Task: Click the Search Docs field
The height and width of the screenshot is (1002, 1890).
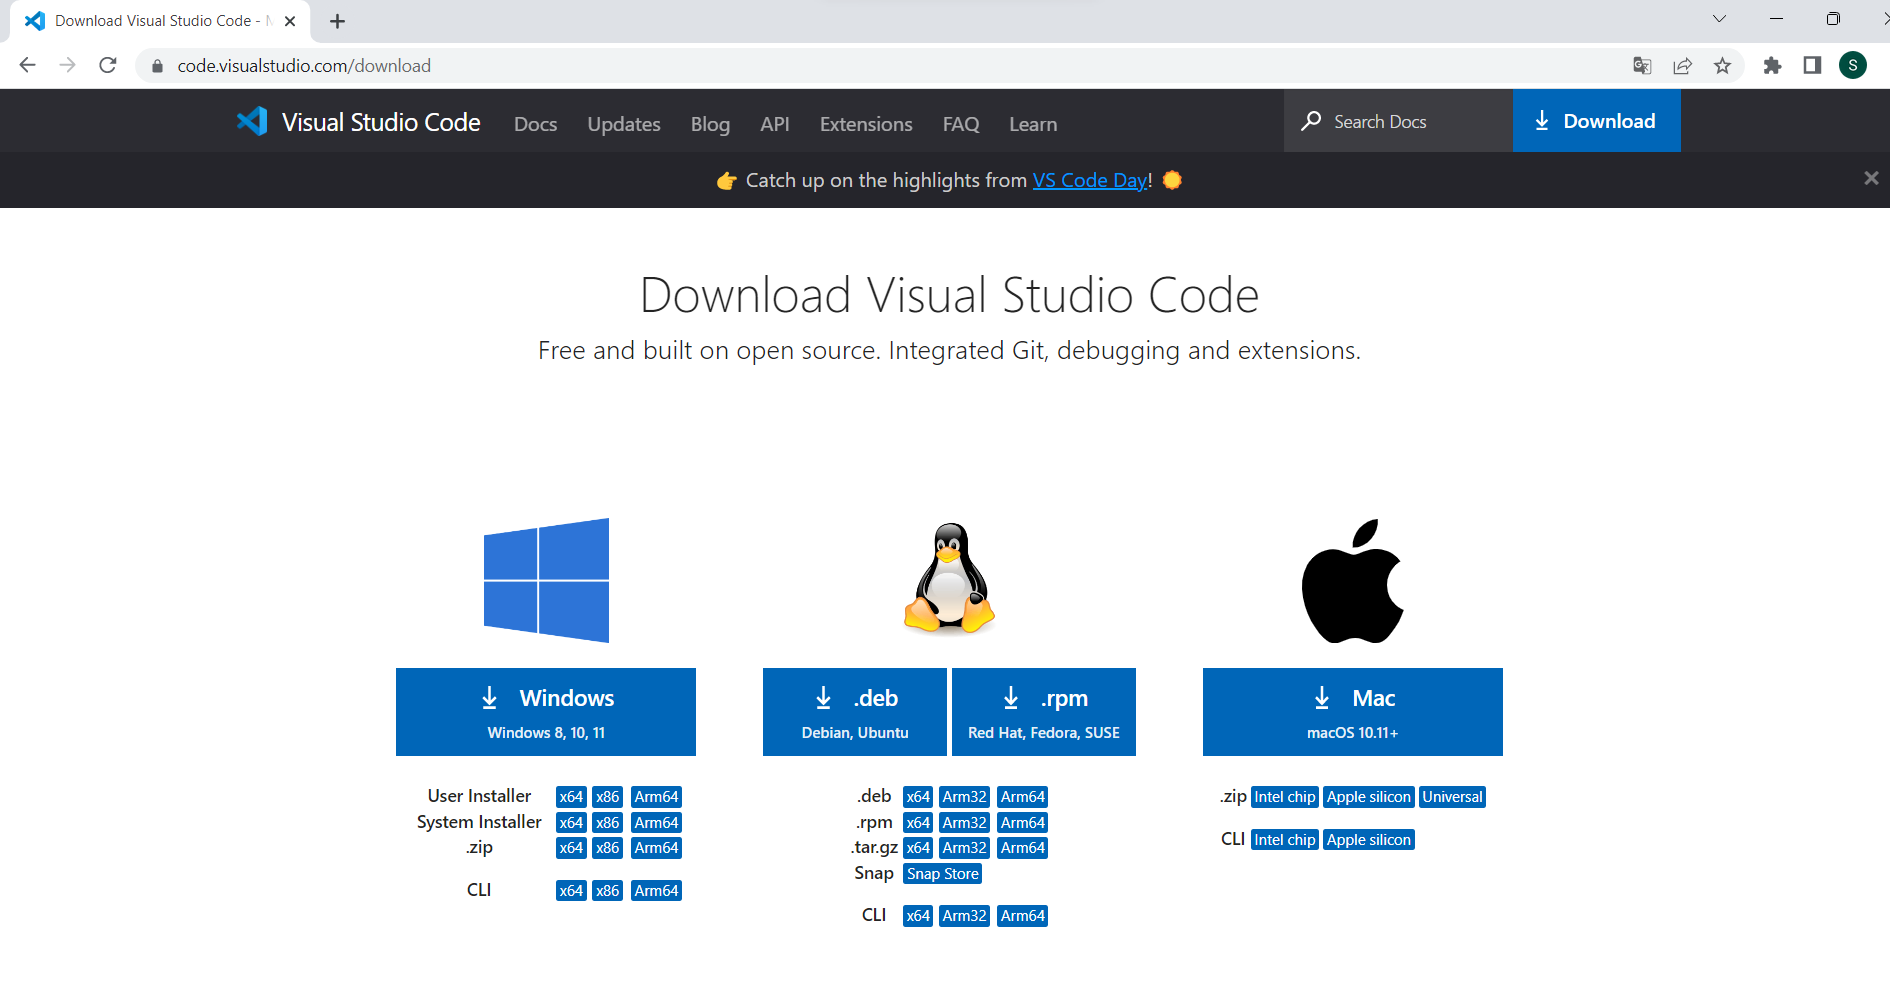Action: [x=1398, y=121]
